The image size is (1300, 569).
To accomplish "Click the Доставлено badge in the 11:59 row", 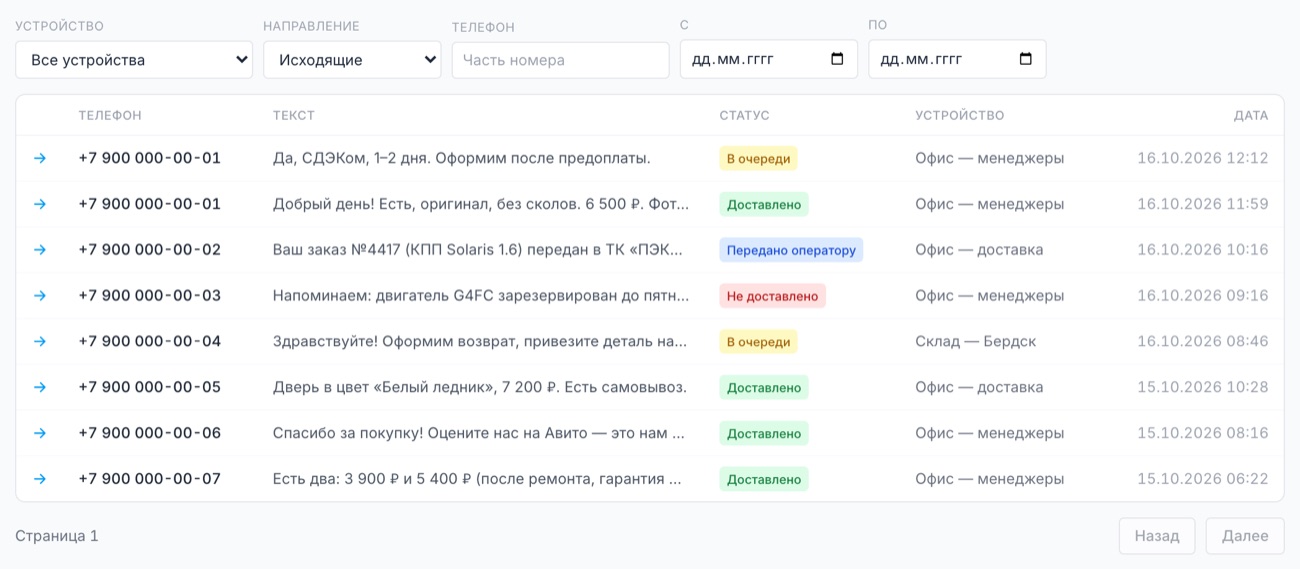I will tap(764, 204).
